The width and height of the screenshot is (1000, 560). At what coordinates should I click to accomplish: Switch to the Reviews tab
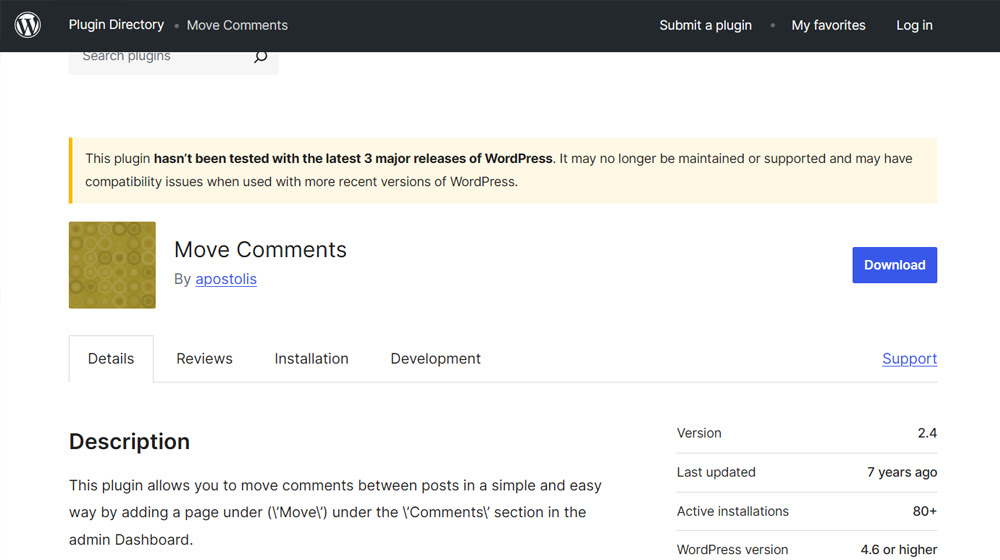tap(204, 358)
